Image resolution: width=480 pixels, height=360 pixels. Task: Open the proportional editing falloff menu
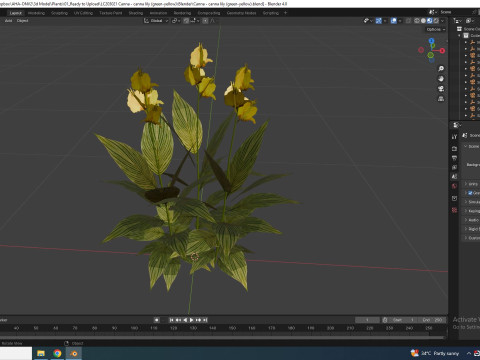(x=213, y=21)
